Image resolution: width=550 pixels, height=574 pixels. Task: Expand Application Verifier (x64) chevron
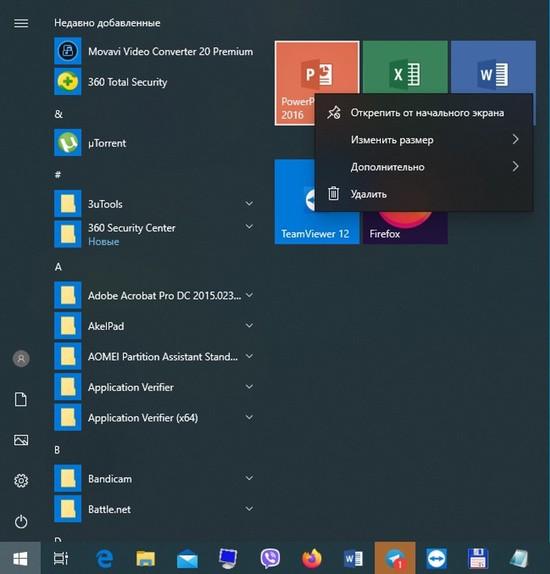pyautogui.click(x=249, y=417)
